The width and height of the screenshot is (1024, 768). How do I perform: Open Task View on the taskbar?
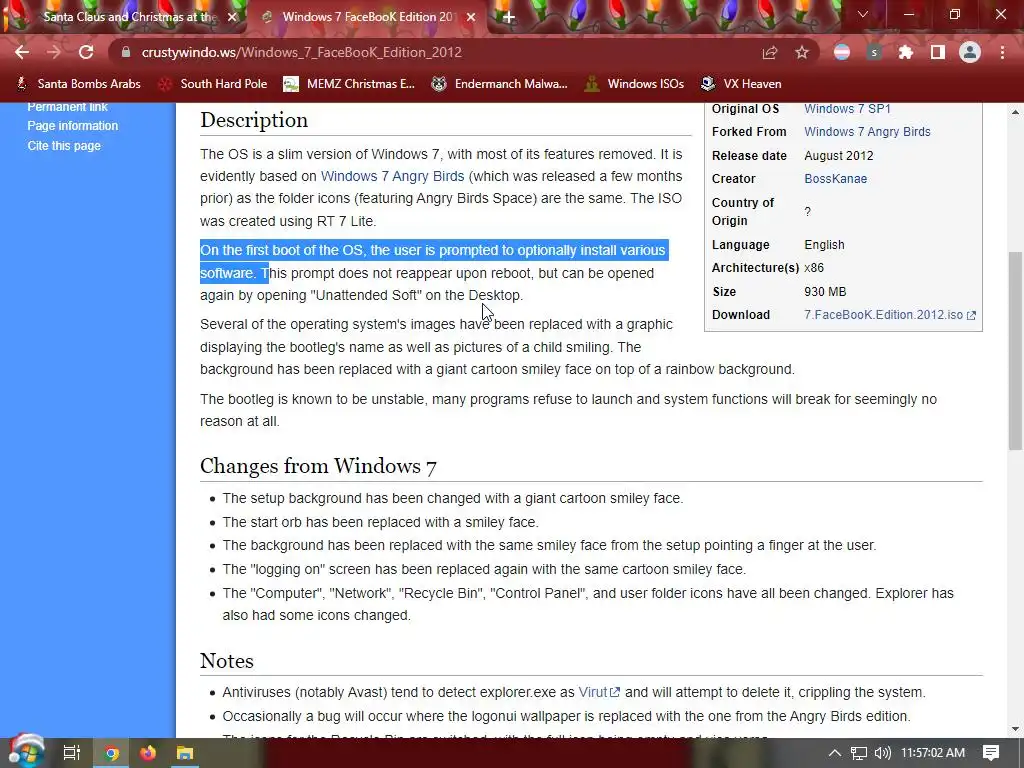(71, 753)
